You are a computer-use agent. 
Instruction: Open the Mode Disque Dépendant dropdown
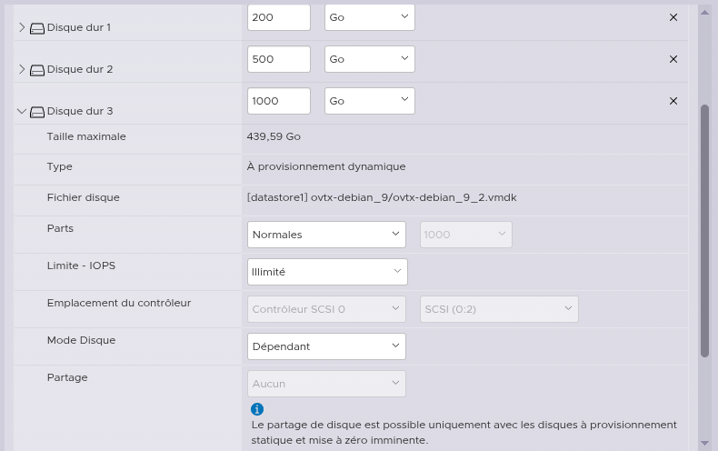tap(326, 346)
